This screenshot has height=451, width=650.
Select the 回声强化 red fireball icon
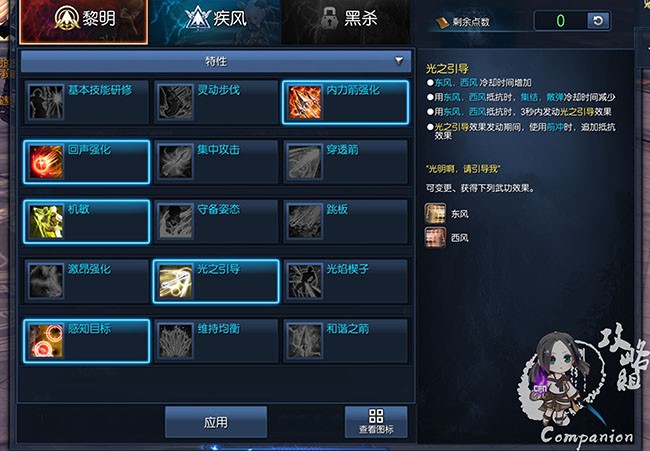46,162
